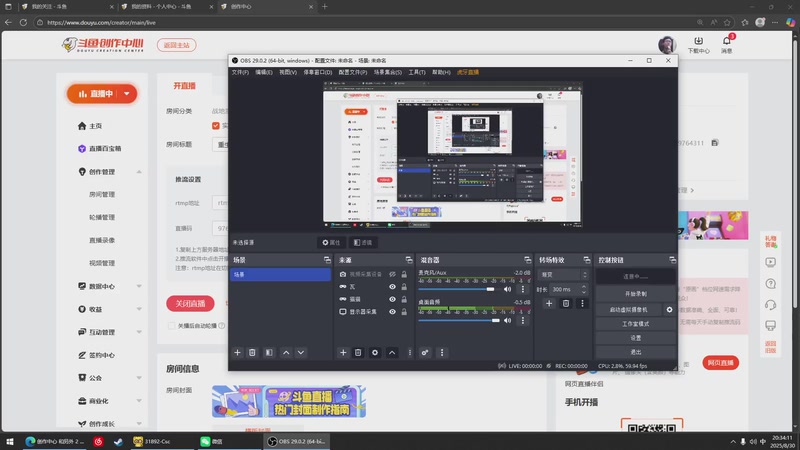Open the transition type combo box
Viewport: 800px width, 450px height.
pos(563,274)
